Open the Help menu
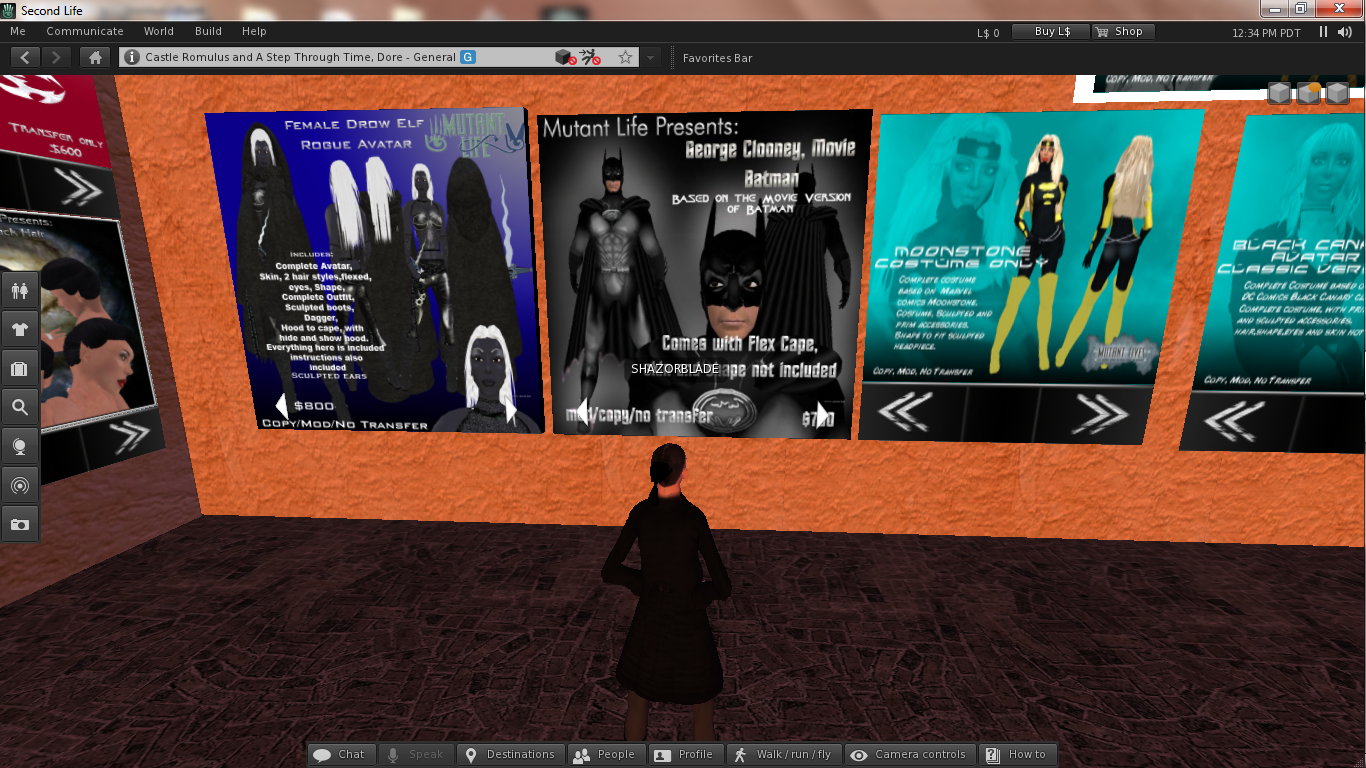 click(x=254, y=31)
